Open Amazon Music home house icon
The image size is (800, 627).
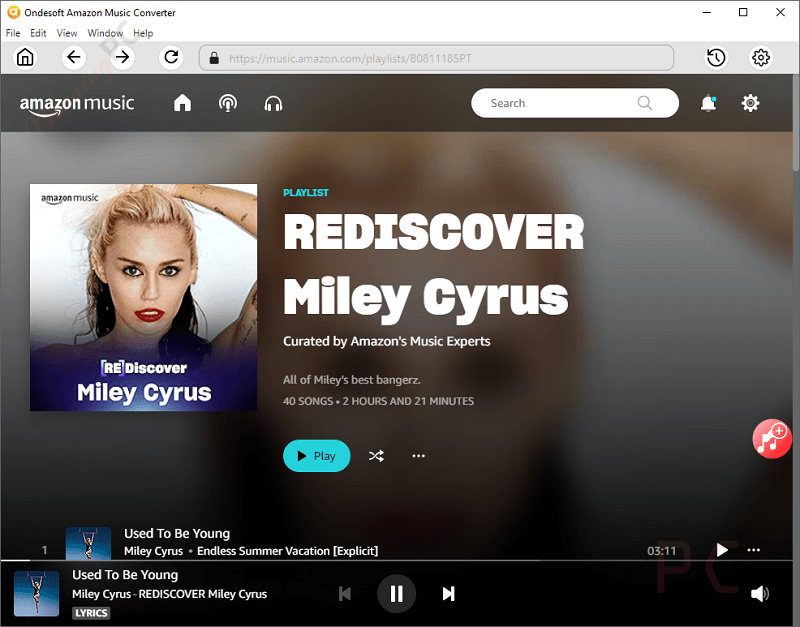182,104
